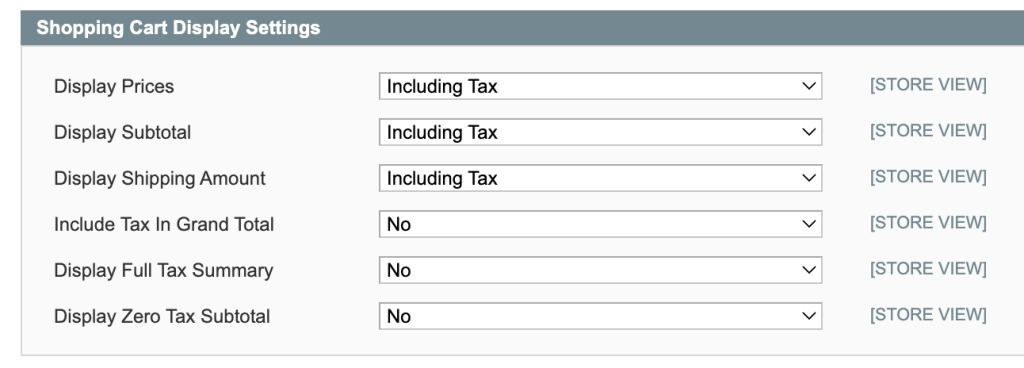Click the Display Shipping Amount label
The width and height of the screenshot is (1024, 368).
click(159, 178)
